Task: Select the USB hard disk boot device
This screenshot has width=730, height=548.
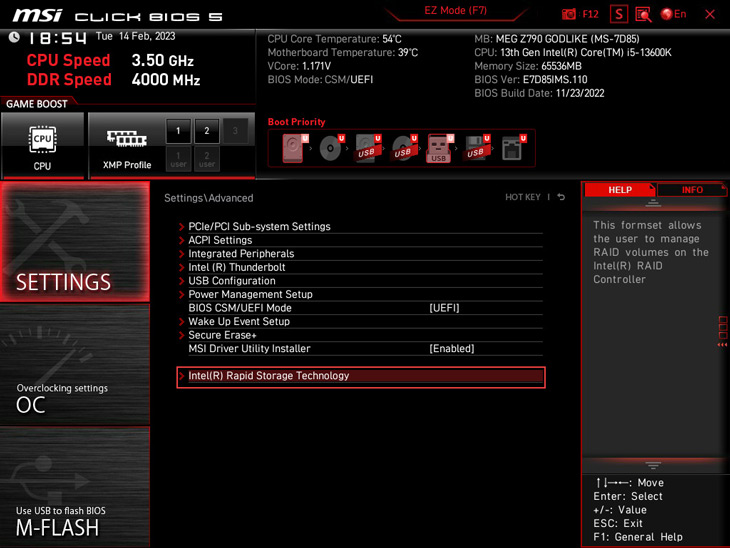Action: click(x=368, y=148)
